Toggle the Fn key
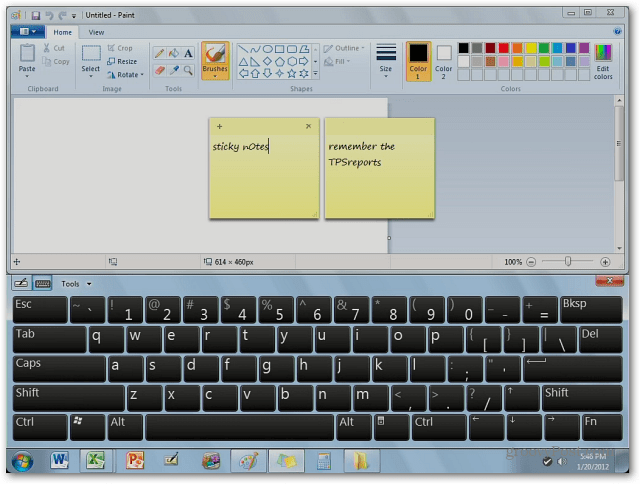 click(602, 427)
